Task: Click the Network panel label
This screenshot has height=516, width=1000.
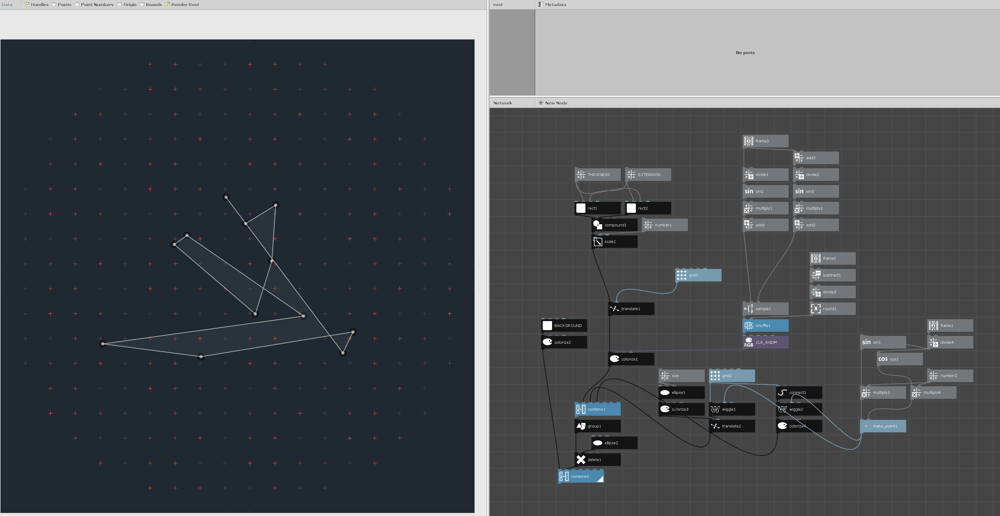Action: pos(502,103)
